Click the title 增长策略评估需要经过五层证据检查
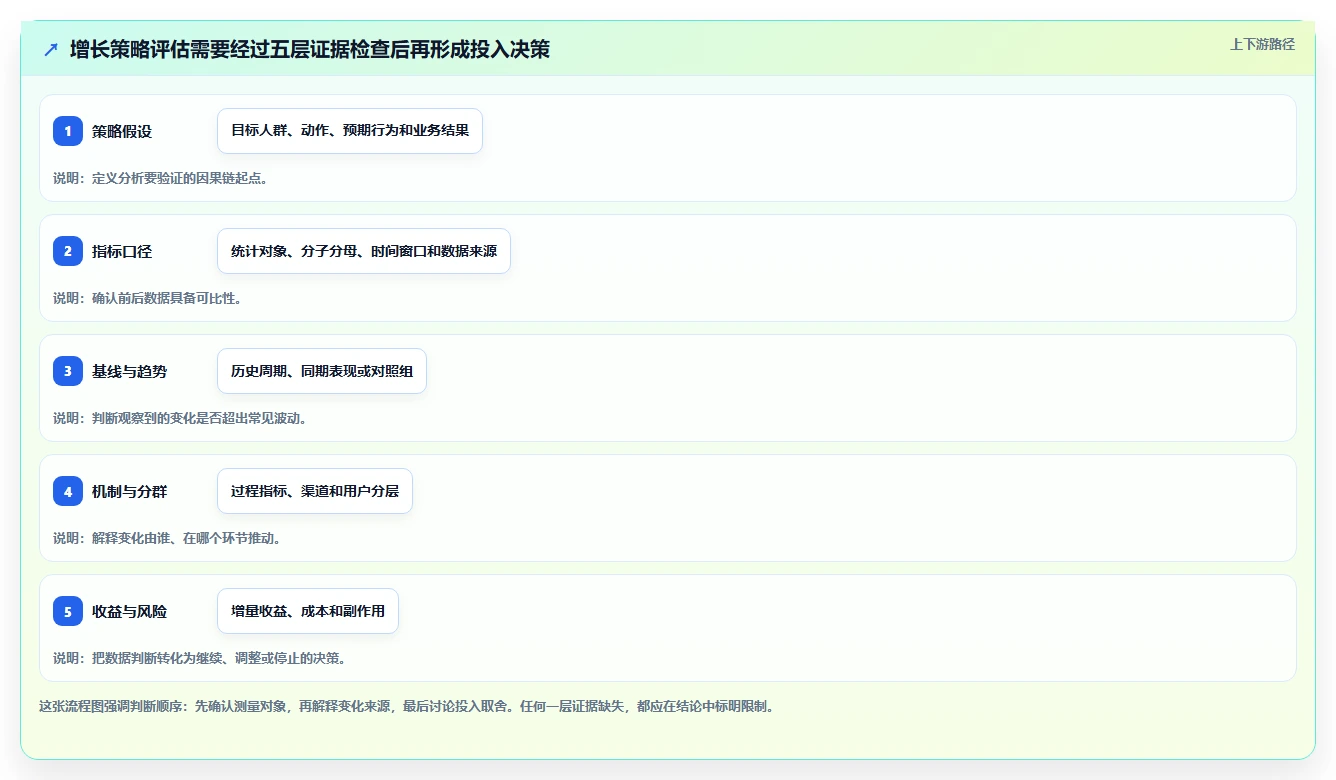Viewport: 1336px width, 780px height. 310,49
